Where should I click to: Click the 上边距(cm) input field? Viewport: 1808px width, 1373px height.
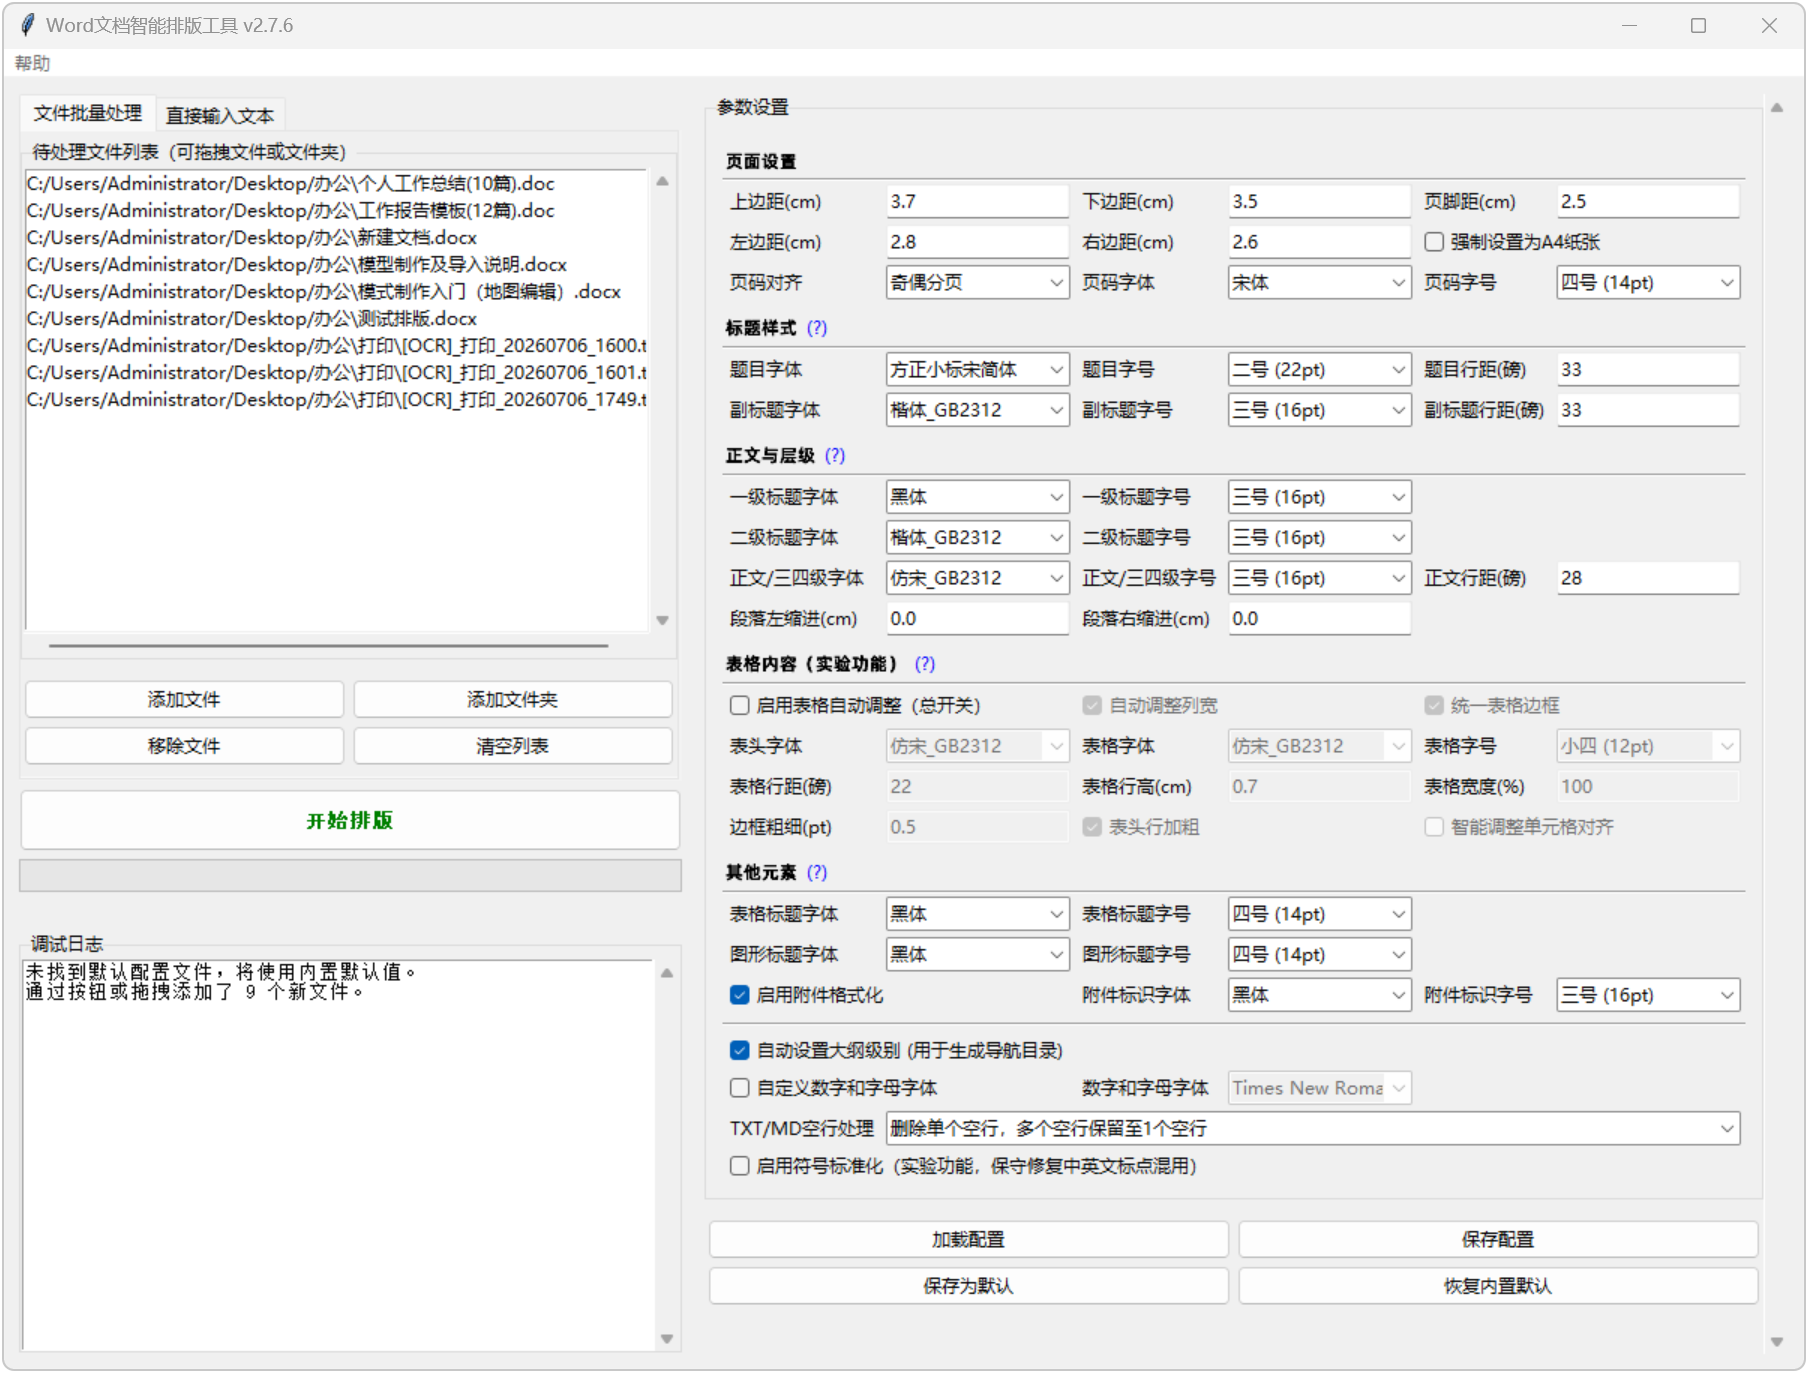(977, 202)
